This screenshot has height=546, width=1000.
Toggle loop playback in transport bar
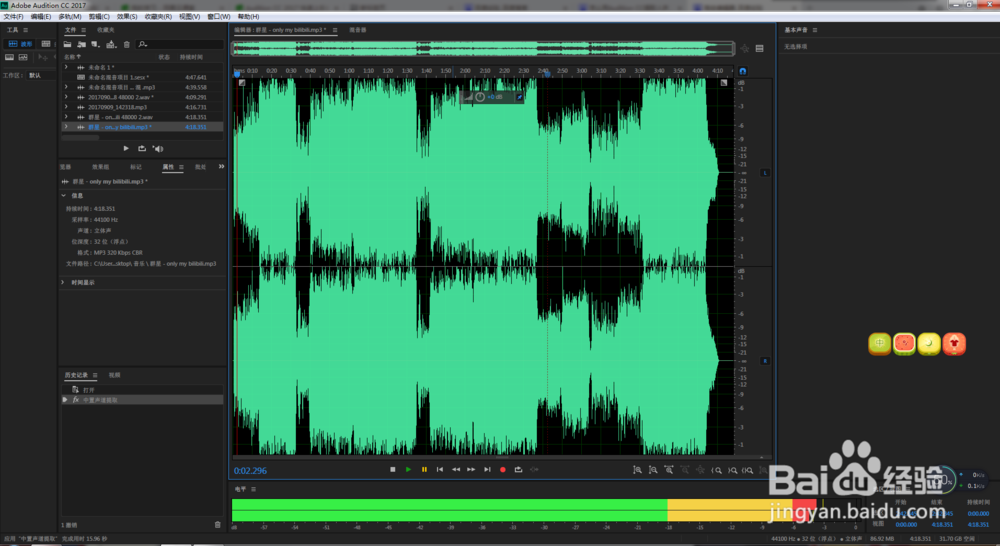point(518,469)
